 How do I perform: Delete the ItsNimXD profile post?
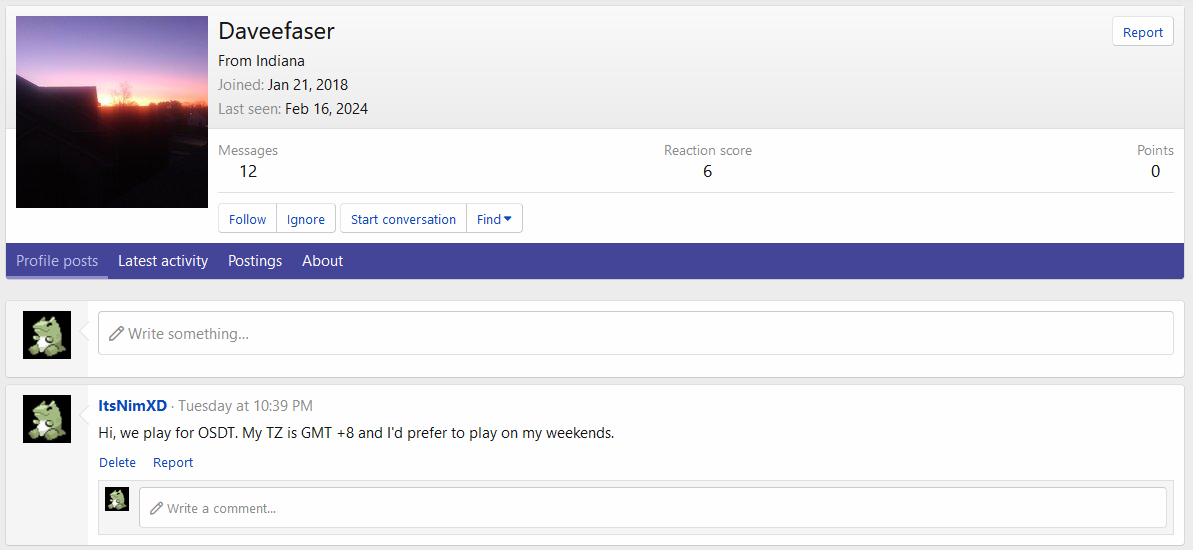pos(117,463)
